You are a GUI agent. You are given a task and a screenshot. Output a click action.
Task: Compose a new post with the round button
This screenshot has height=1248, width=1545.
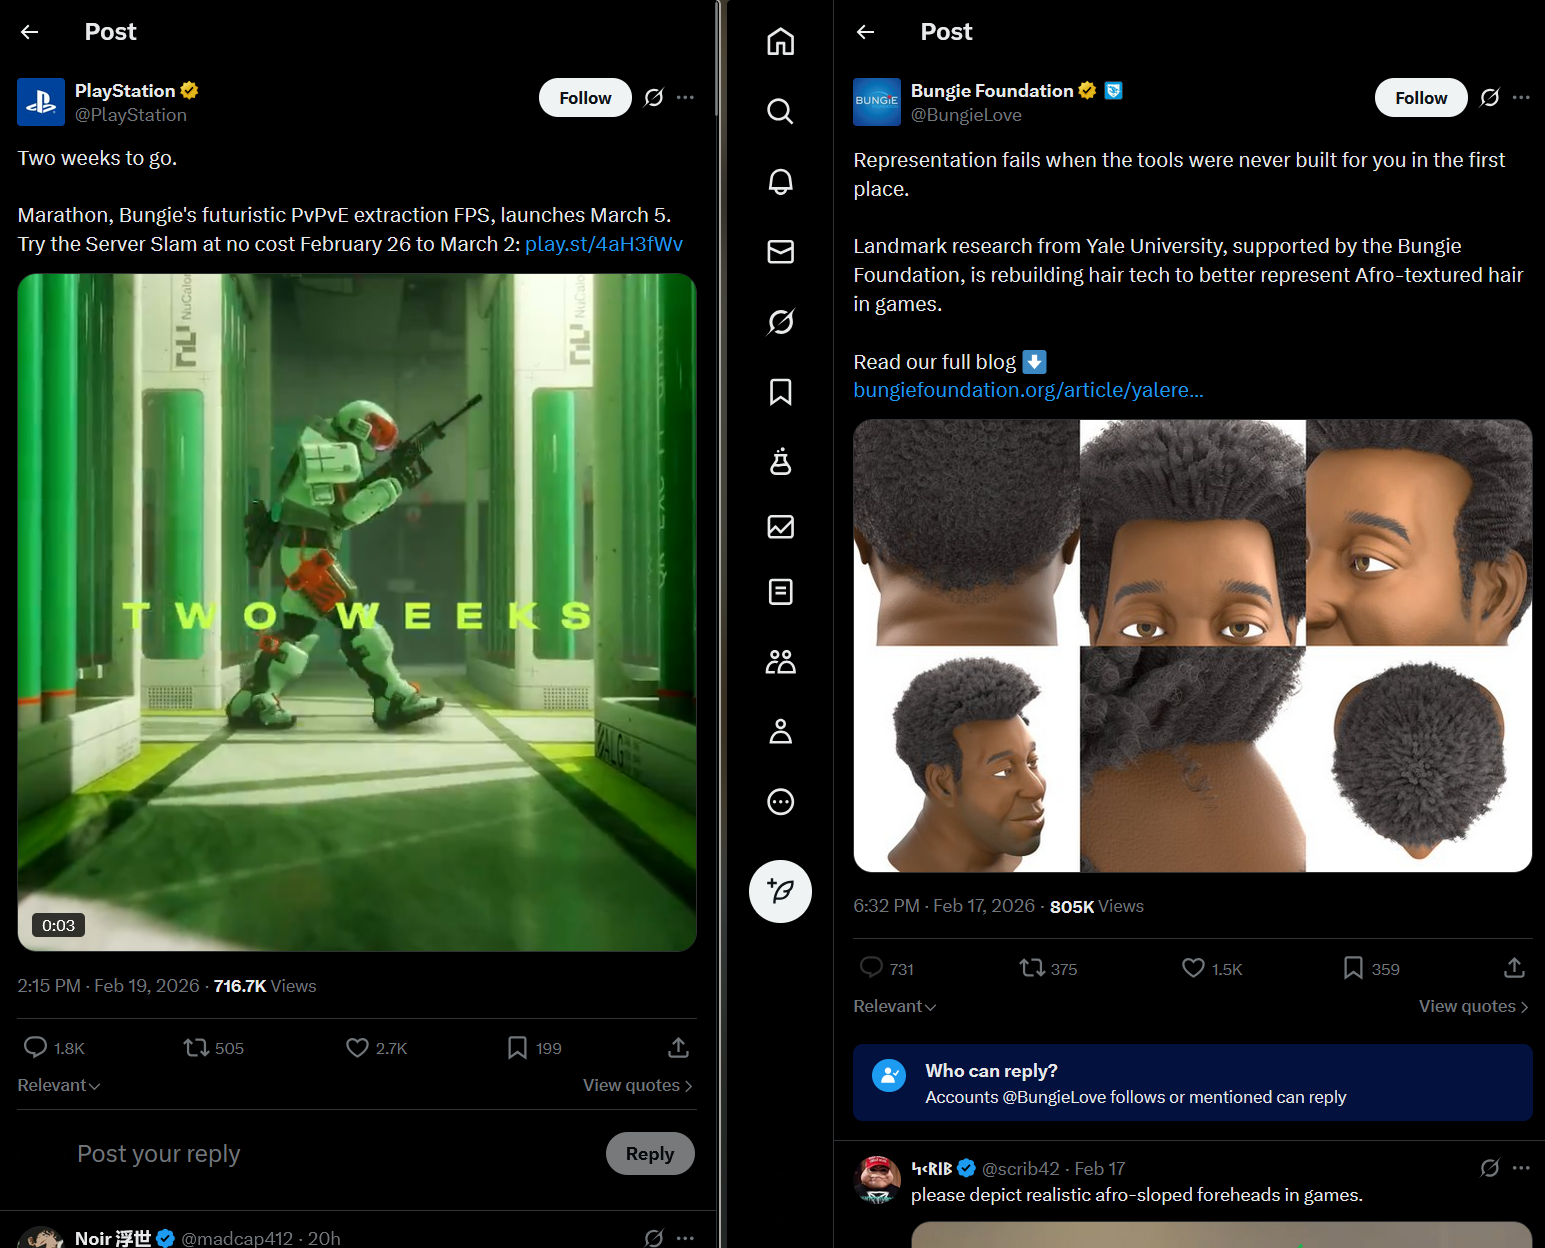780,891
